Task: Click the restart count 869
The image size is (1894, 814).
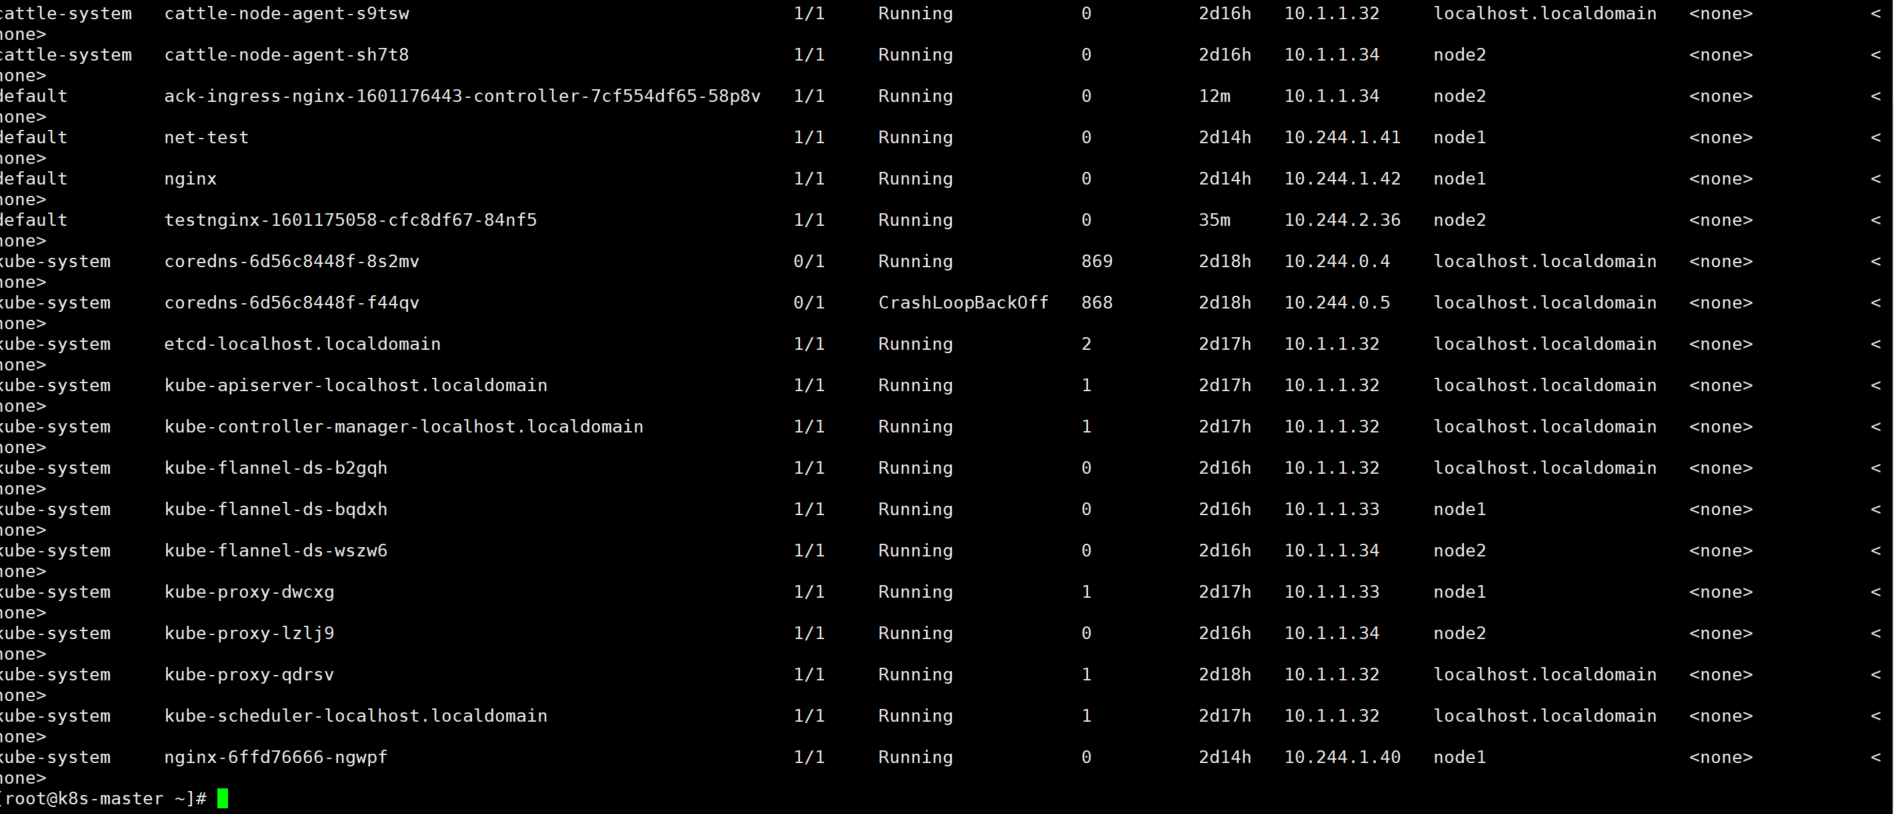Action: click(1097, 262)
